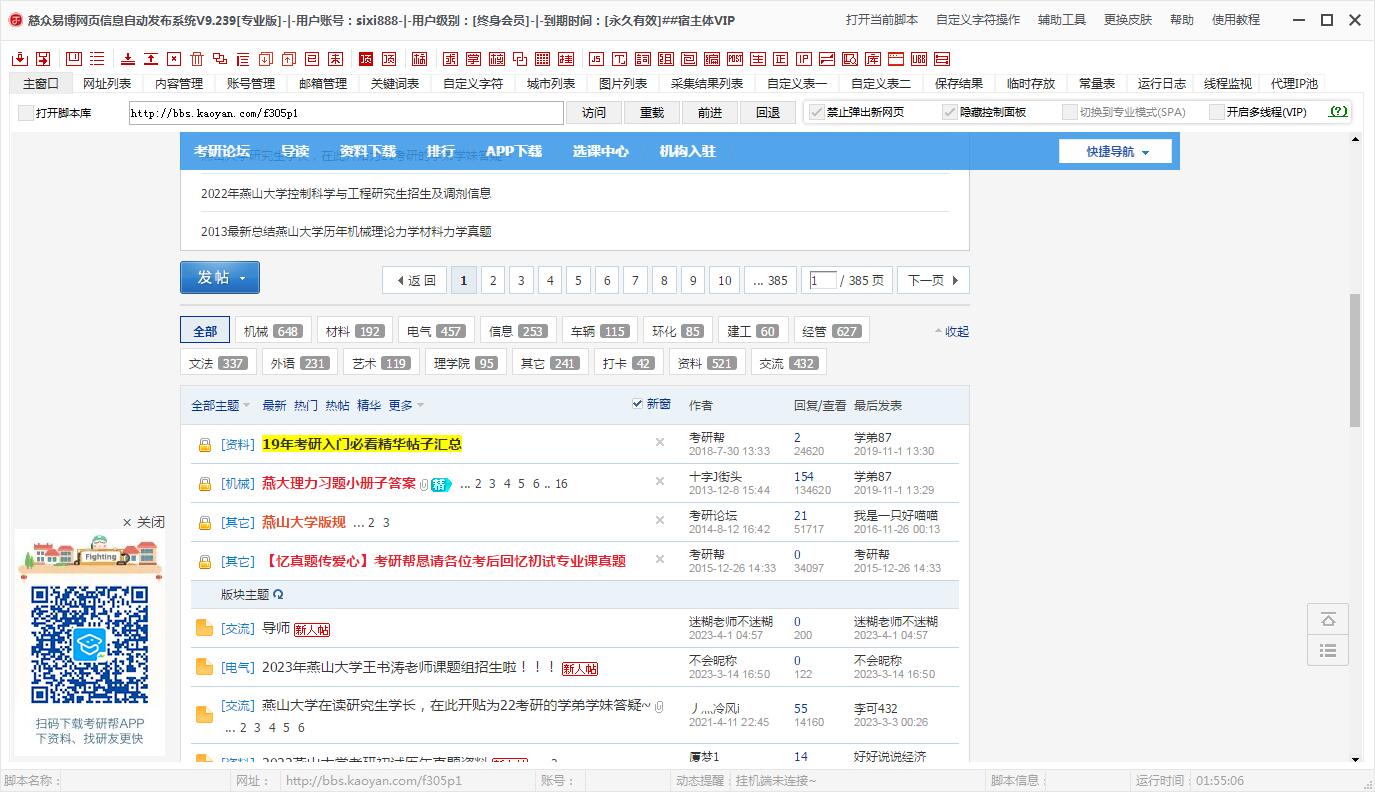Toggle 切换到专业模式(SPA) checkbox
The image size is (1375, 792).
point(1070,112)
